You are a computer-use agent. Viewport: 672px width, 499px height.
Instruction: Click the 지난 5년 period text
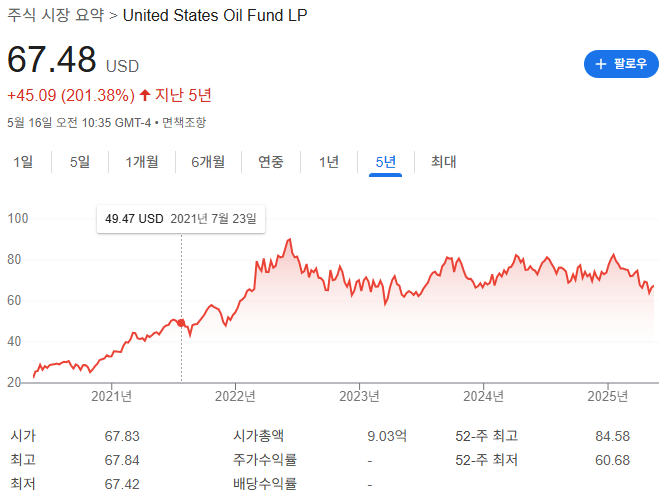coord(183,95)
